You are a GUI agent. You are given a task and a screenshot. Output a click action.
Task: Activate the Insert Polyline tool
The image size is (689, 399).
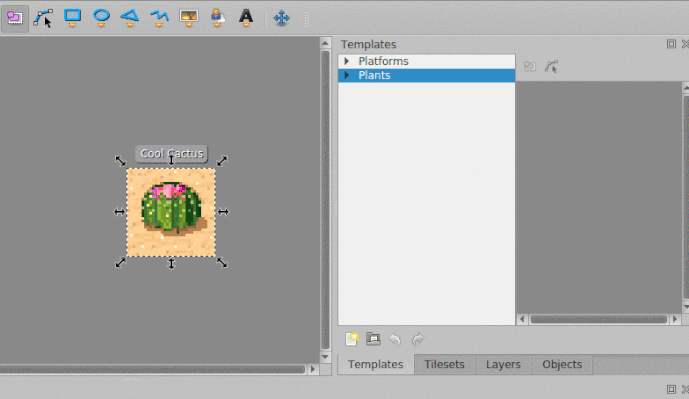[159, 18]
